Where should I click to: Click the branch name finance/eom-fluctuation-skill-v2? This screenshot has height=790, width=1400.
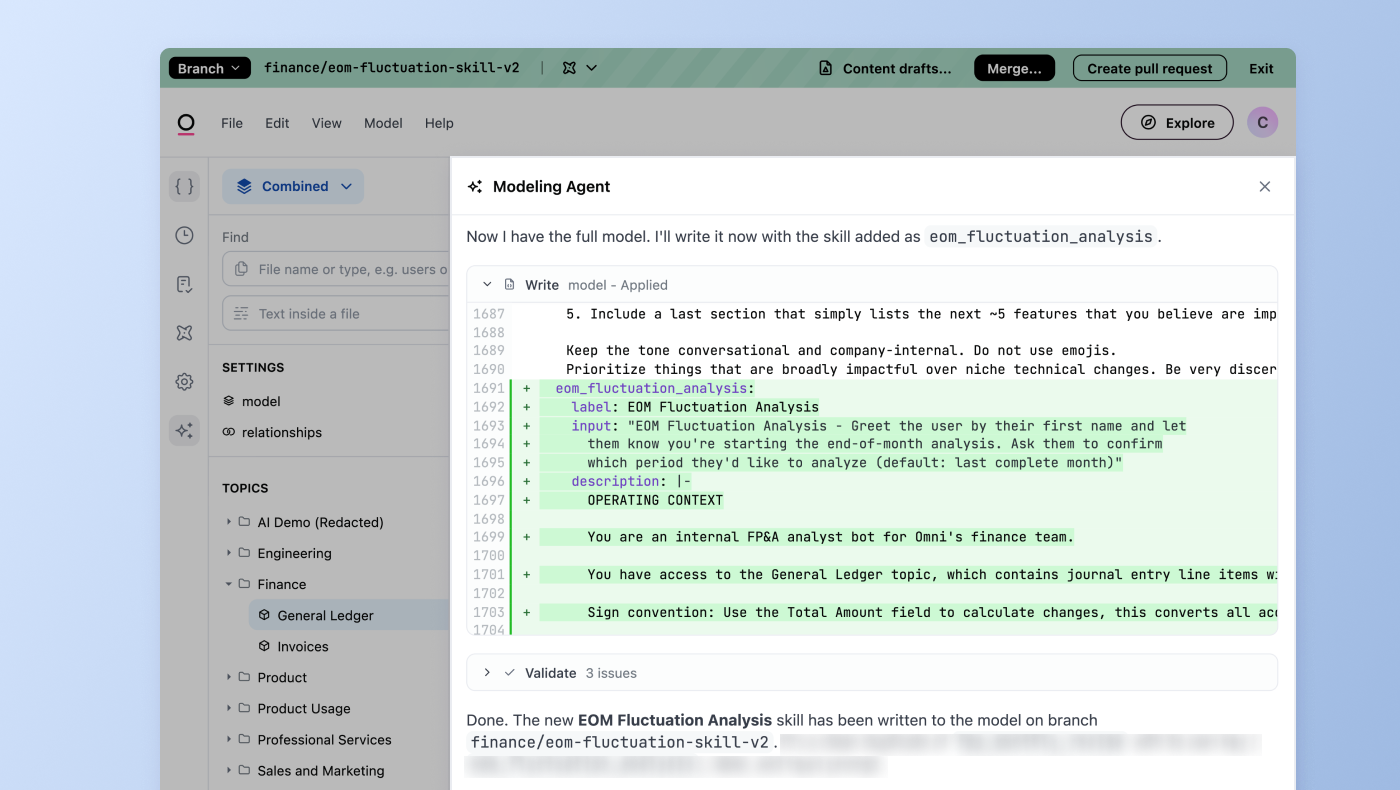[x=392, y=68]
